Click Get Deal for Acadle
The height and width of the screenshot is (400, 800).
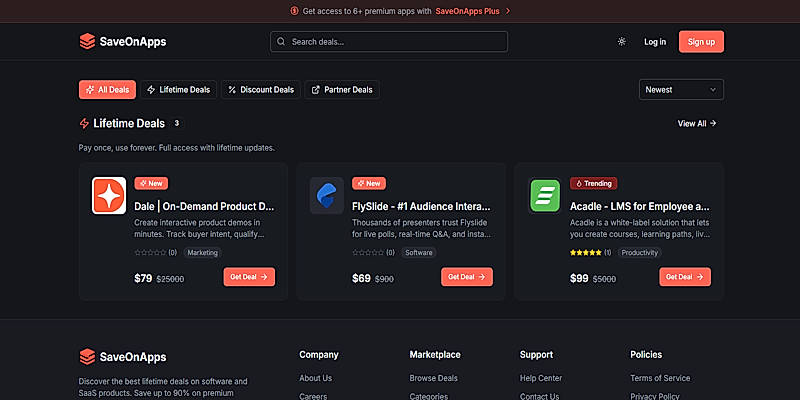[x=685, y=277]
